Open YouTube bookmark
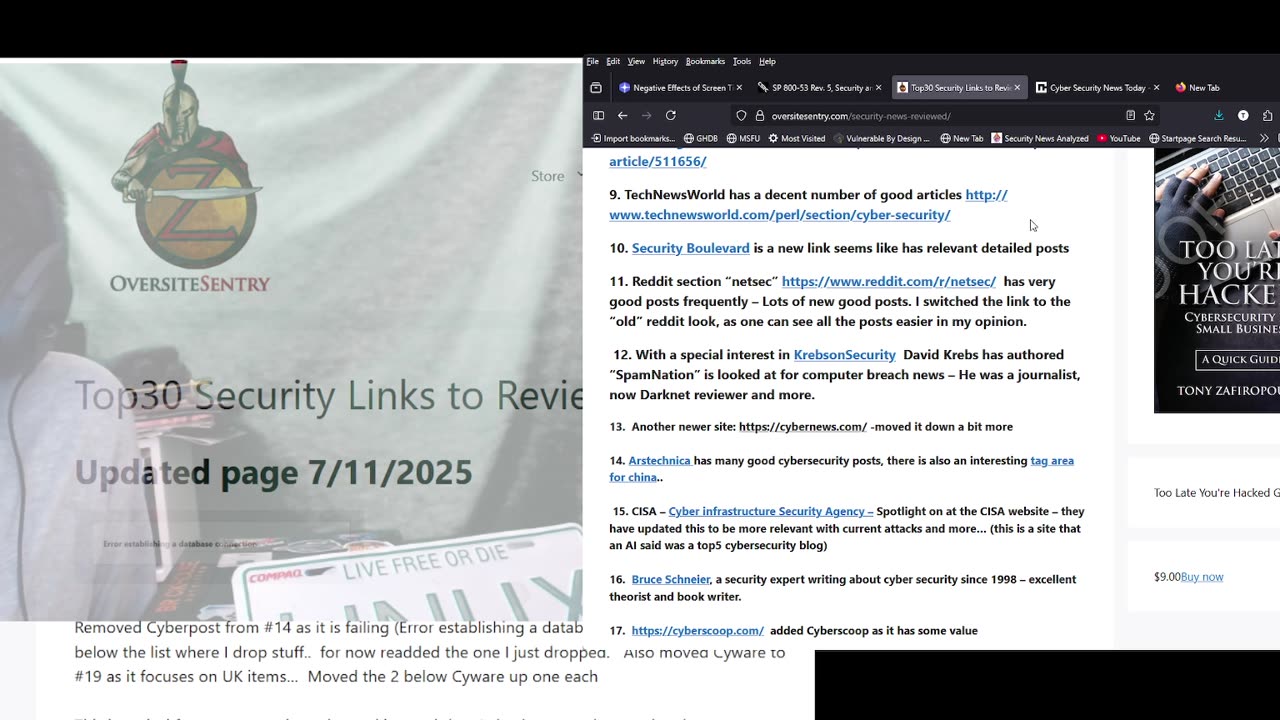This screenshot has width=1280, height=720. point(1119,138)
